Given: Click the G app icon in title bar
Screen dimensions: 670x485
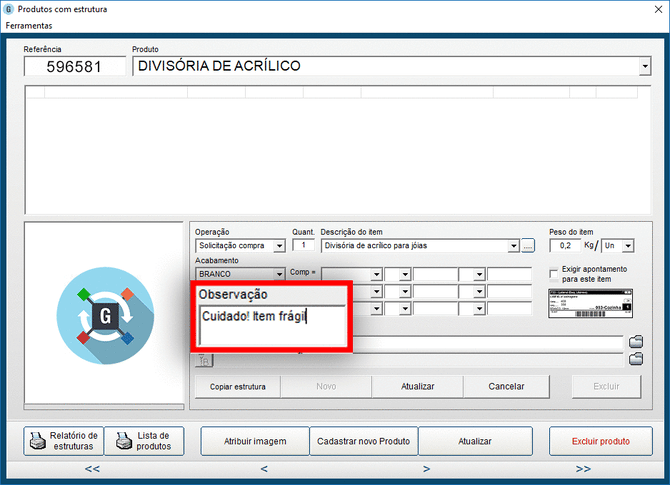Looking at the screenshot, I should point(9,9).
